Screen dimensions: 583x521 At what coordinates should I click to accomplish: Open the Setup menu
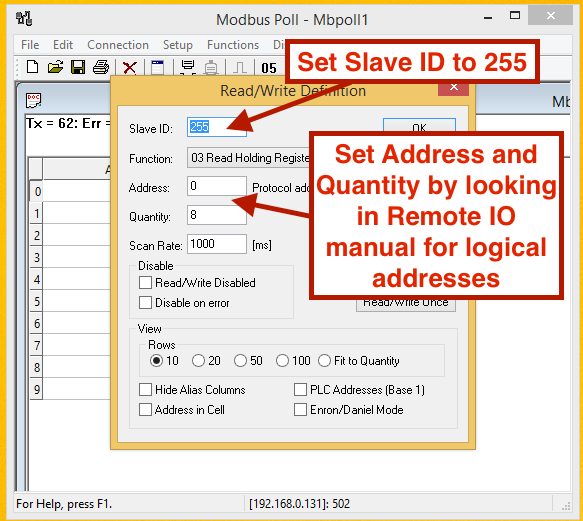pyautogui.click(x=178, y=45)
